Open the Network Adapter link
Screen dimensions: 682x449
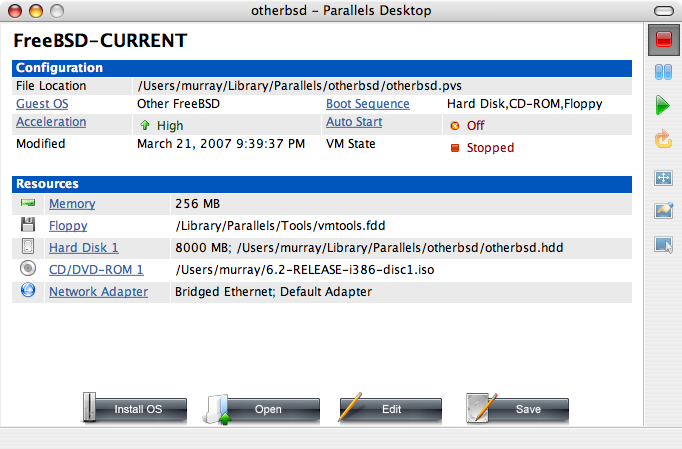(x=98, y=292)
